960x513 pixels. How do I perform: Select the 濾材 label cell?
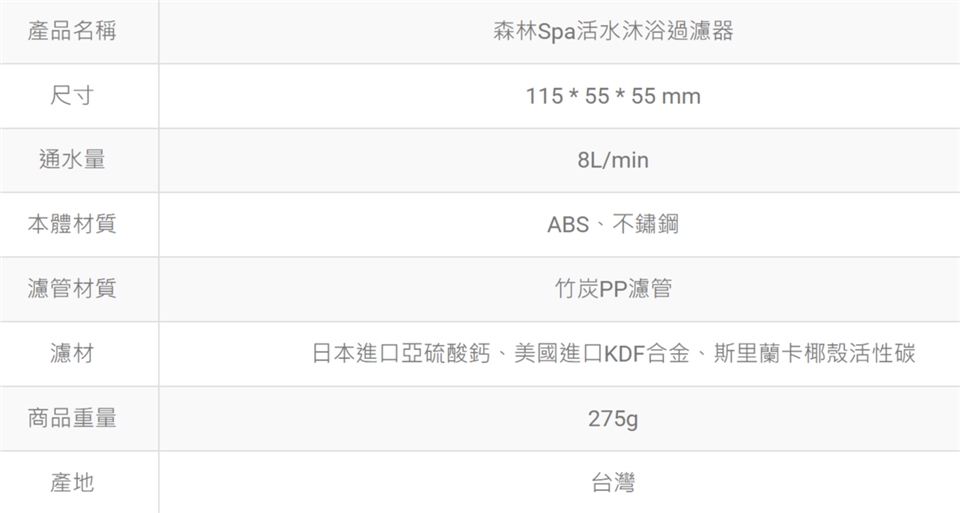72,353
